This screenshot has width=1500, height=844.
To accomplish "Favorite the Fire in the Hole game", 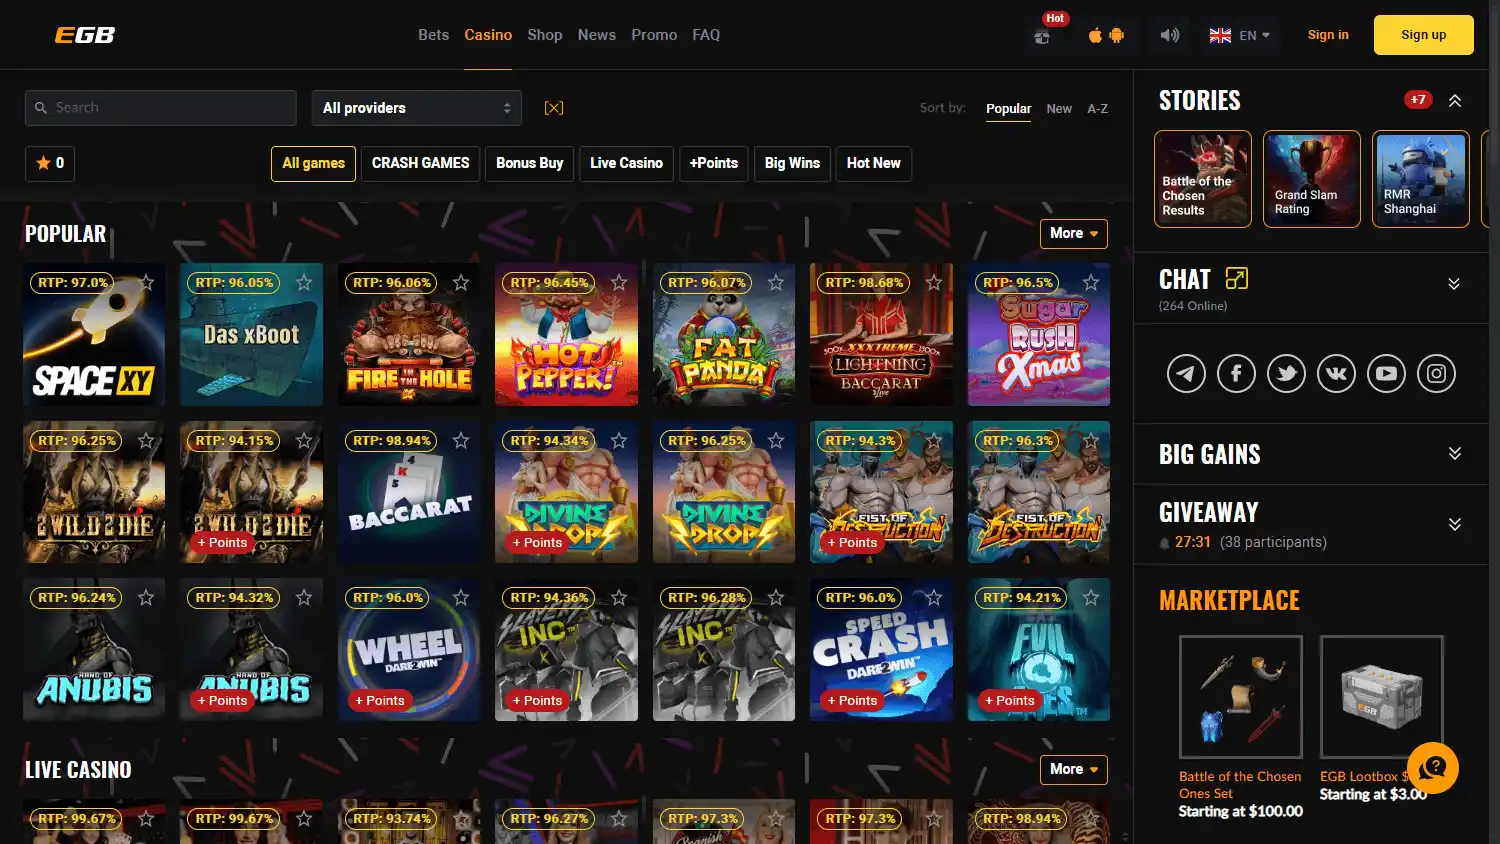I will (461, 283).
